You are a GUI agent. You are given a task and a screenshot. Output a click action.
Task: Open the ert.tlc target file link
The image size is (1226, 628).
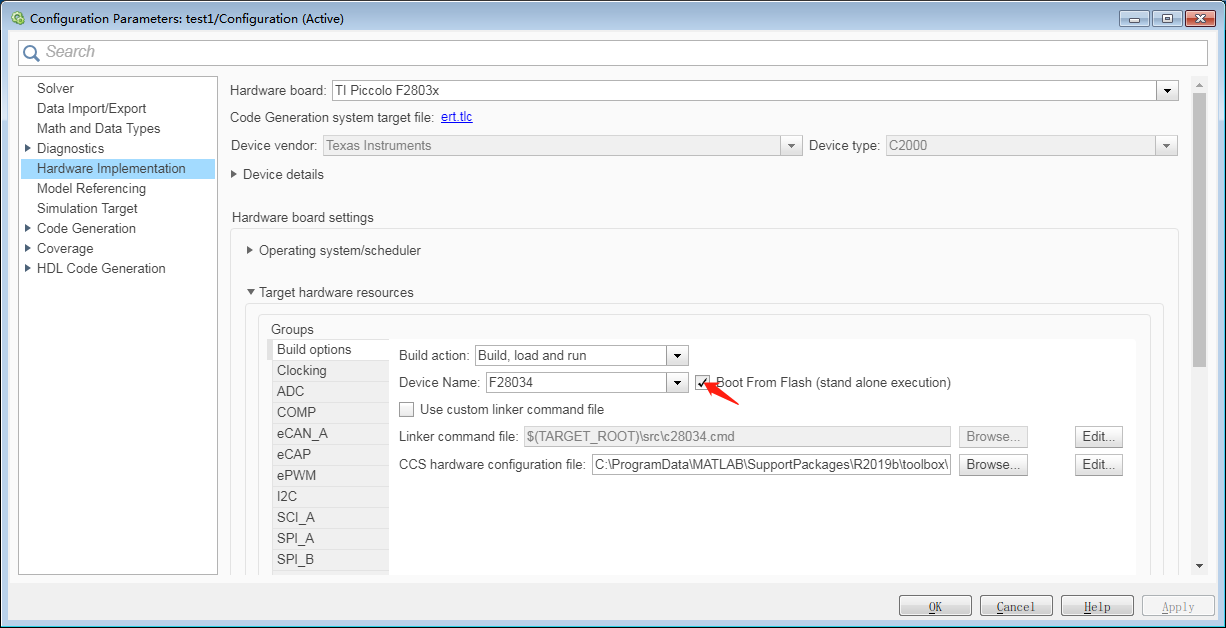tap(456, 117)
